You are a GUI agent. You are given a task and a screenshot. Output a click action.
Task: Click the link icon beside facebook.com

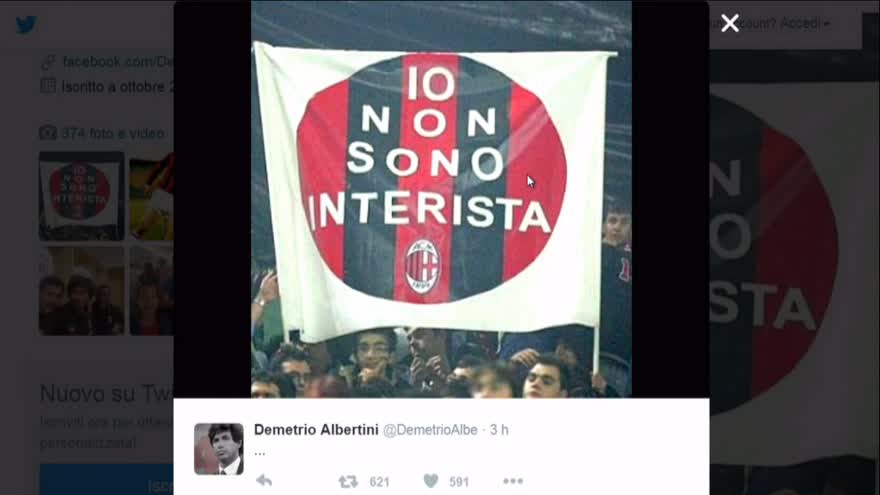(48, 62)
